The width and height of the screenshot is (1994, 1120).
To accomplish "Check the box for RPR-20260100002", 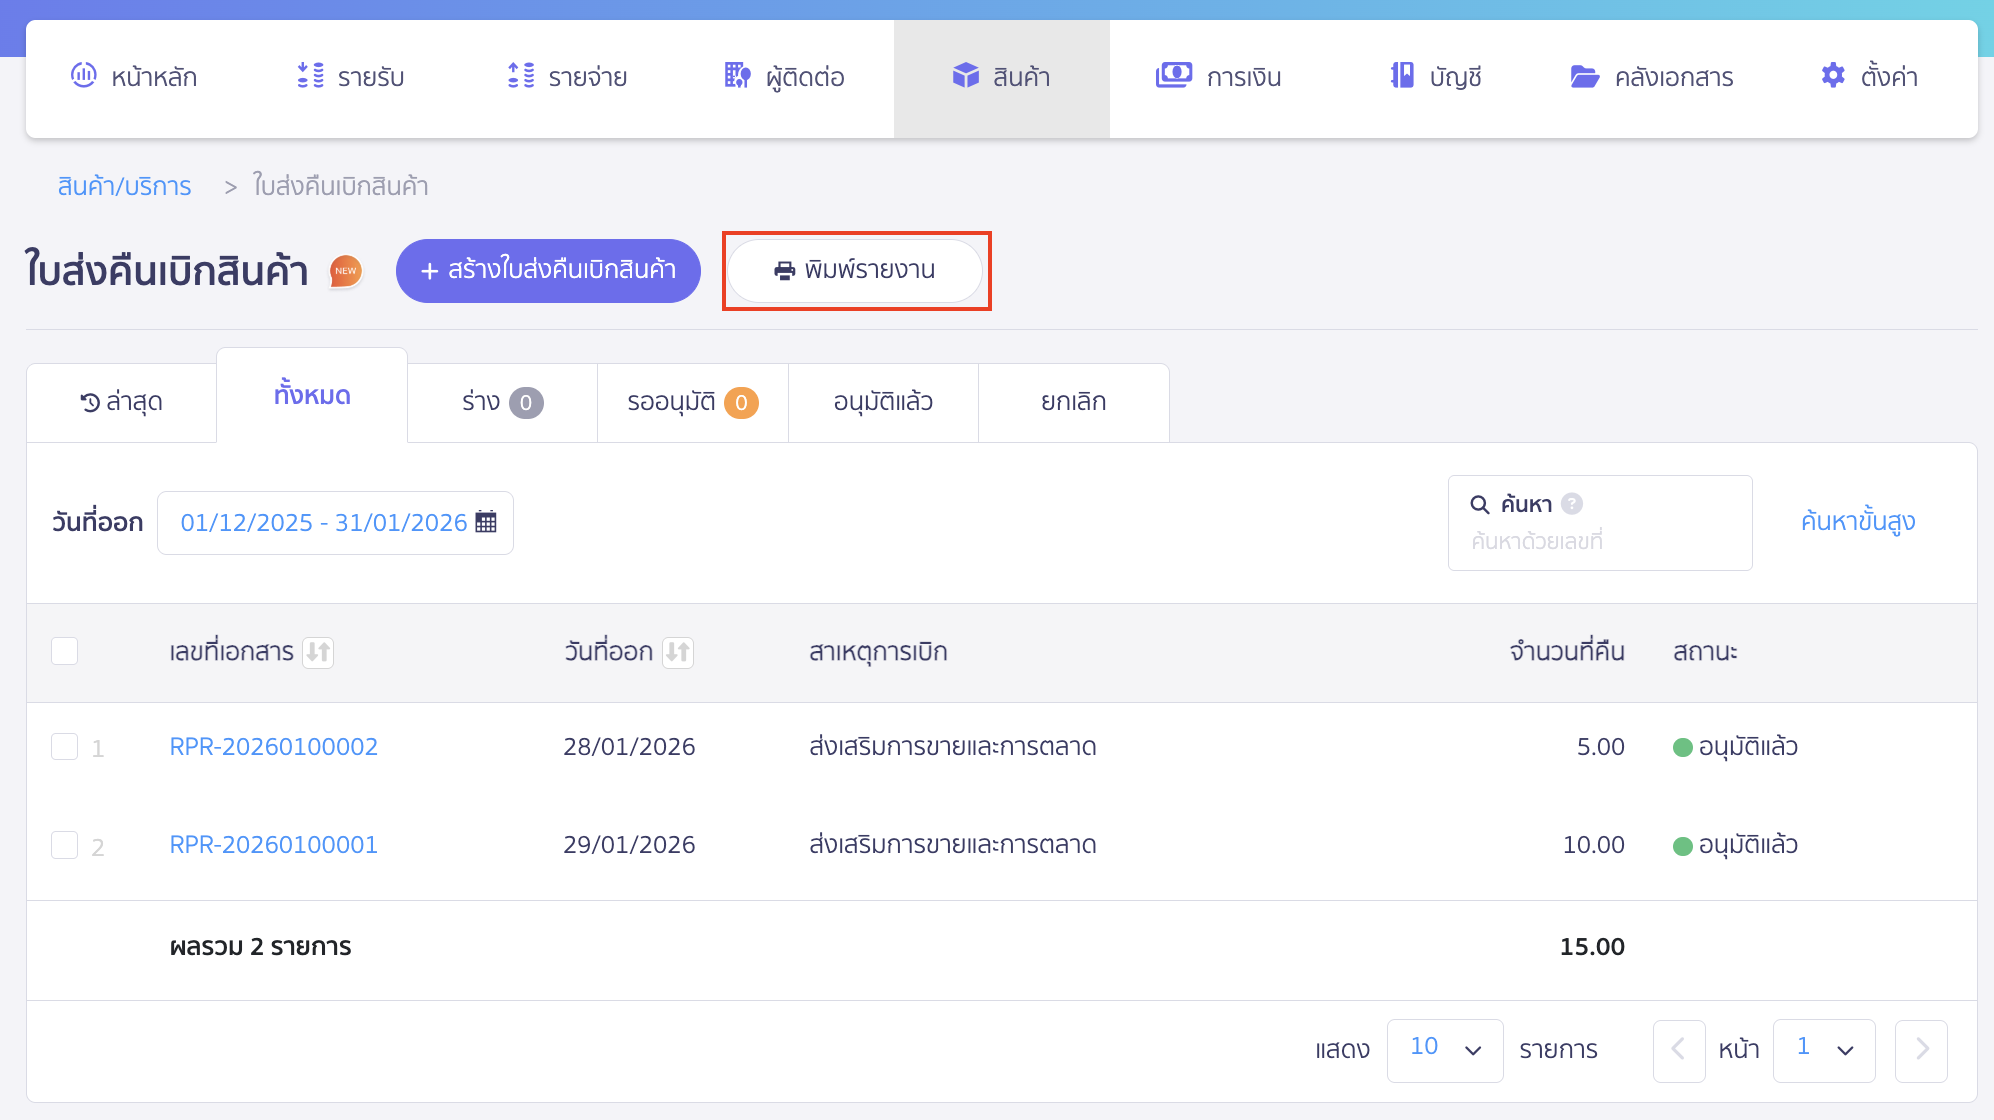I will pyautogui.click(x=65, y=747).
